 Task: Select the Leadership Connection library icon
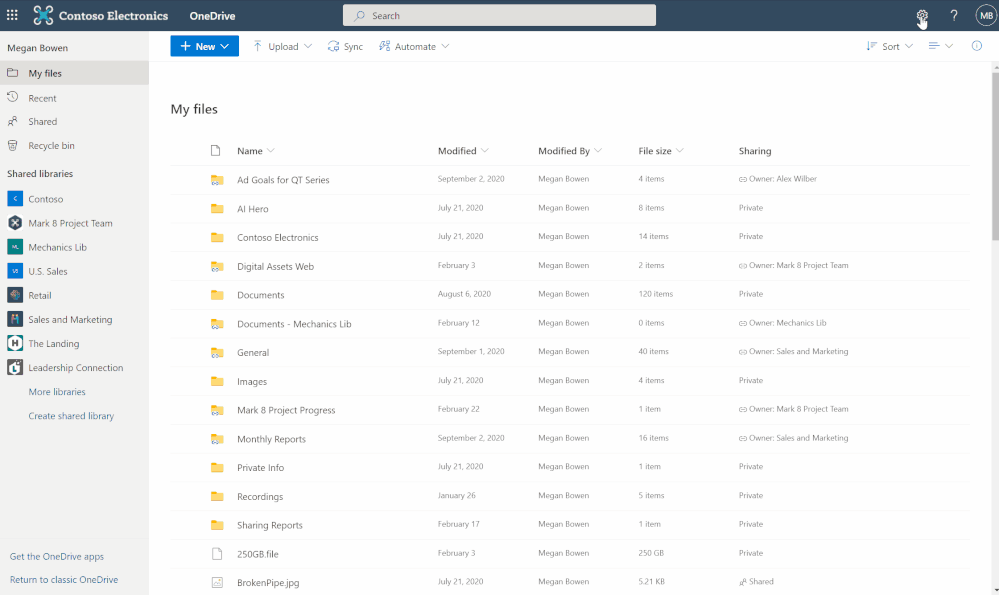point(15,368)
